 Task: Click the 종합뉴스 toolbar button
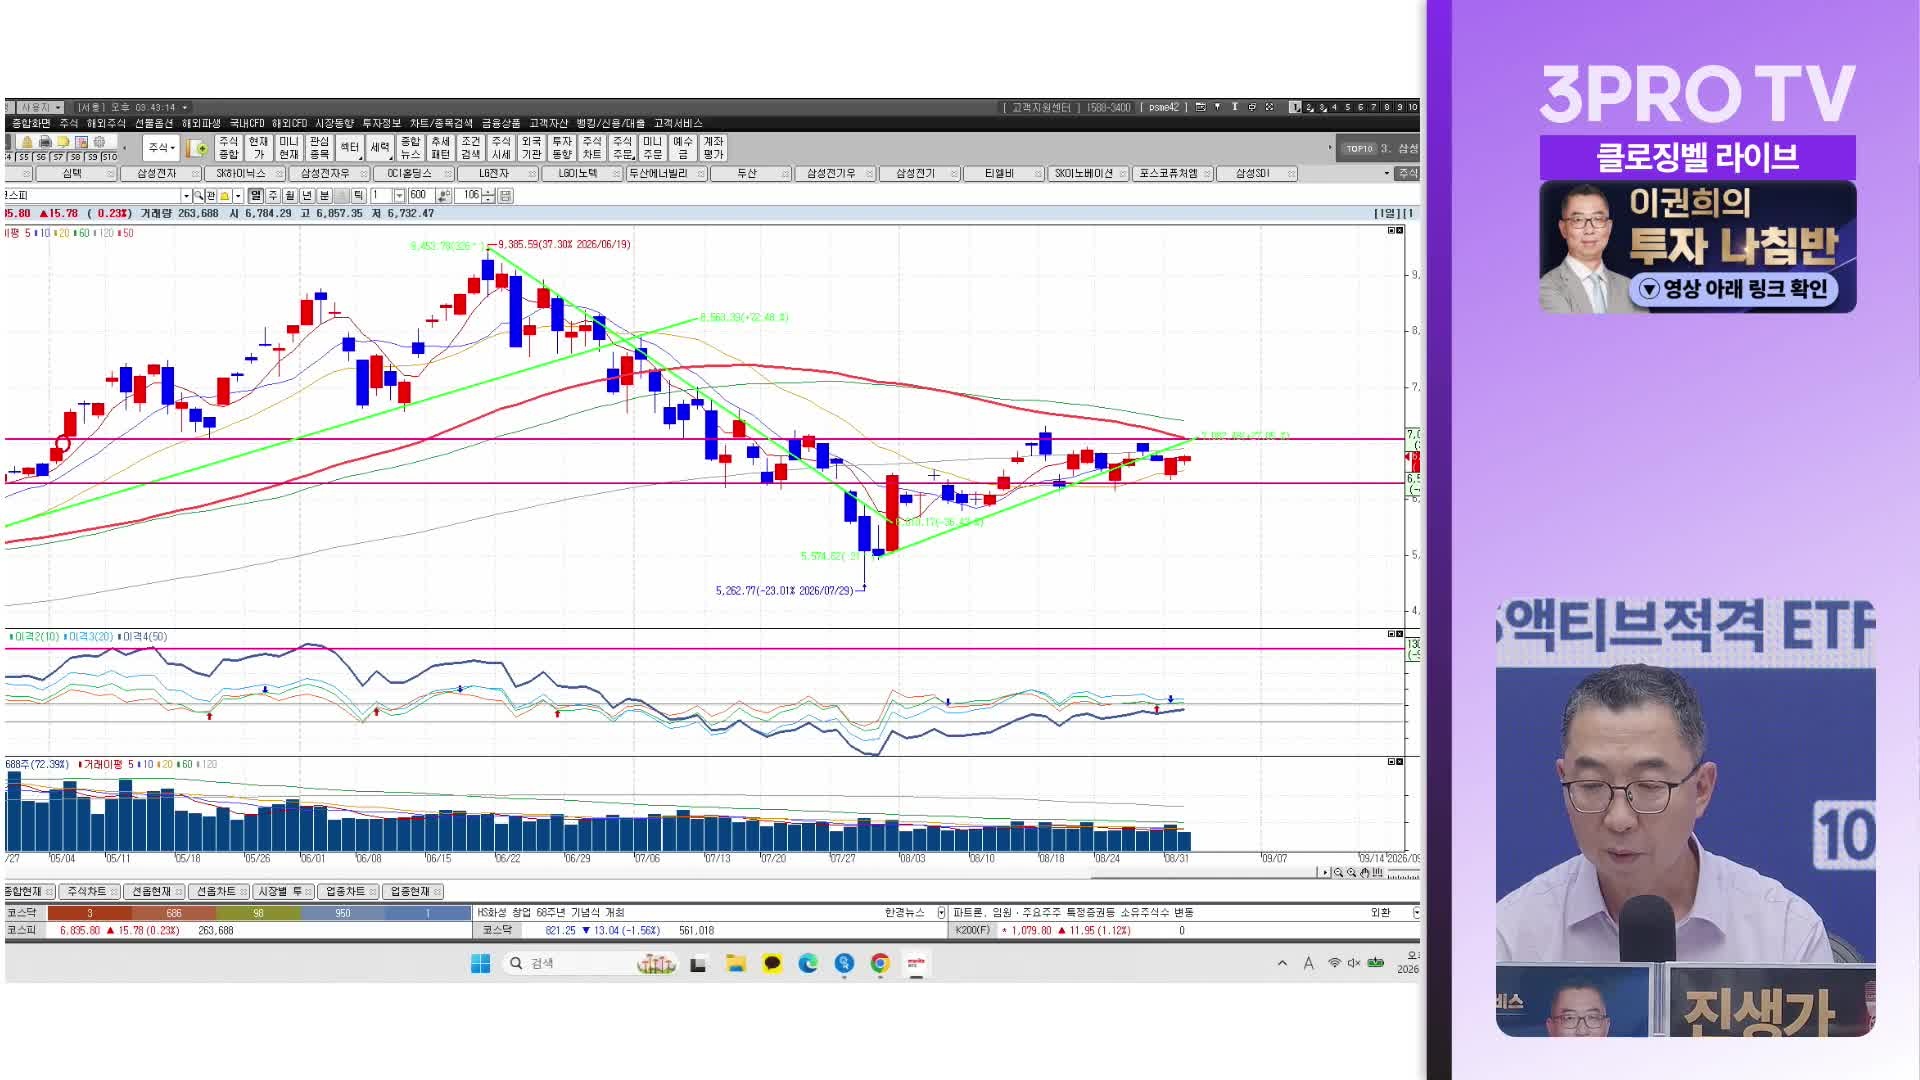pos(410,148)
